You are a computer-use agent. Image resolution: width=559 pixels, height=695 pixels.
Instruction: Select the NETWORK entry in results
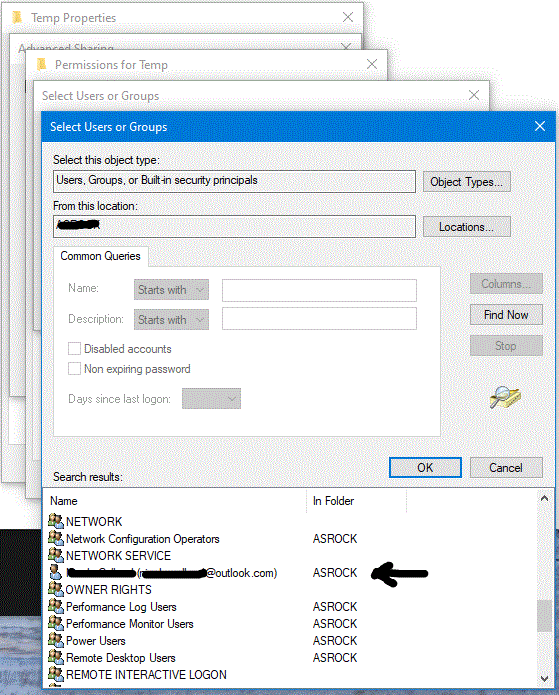pyautogui.click(x=94, y=522)
